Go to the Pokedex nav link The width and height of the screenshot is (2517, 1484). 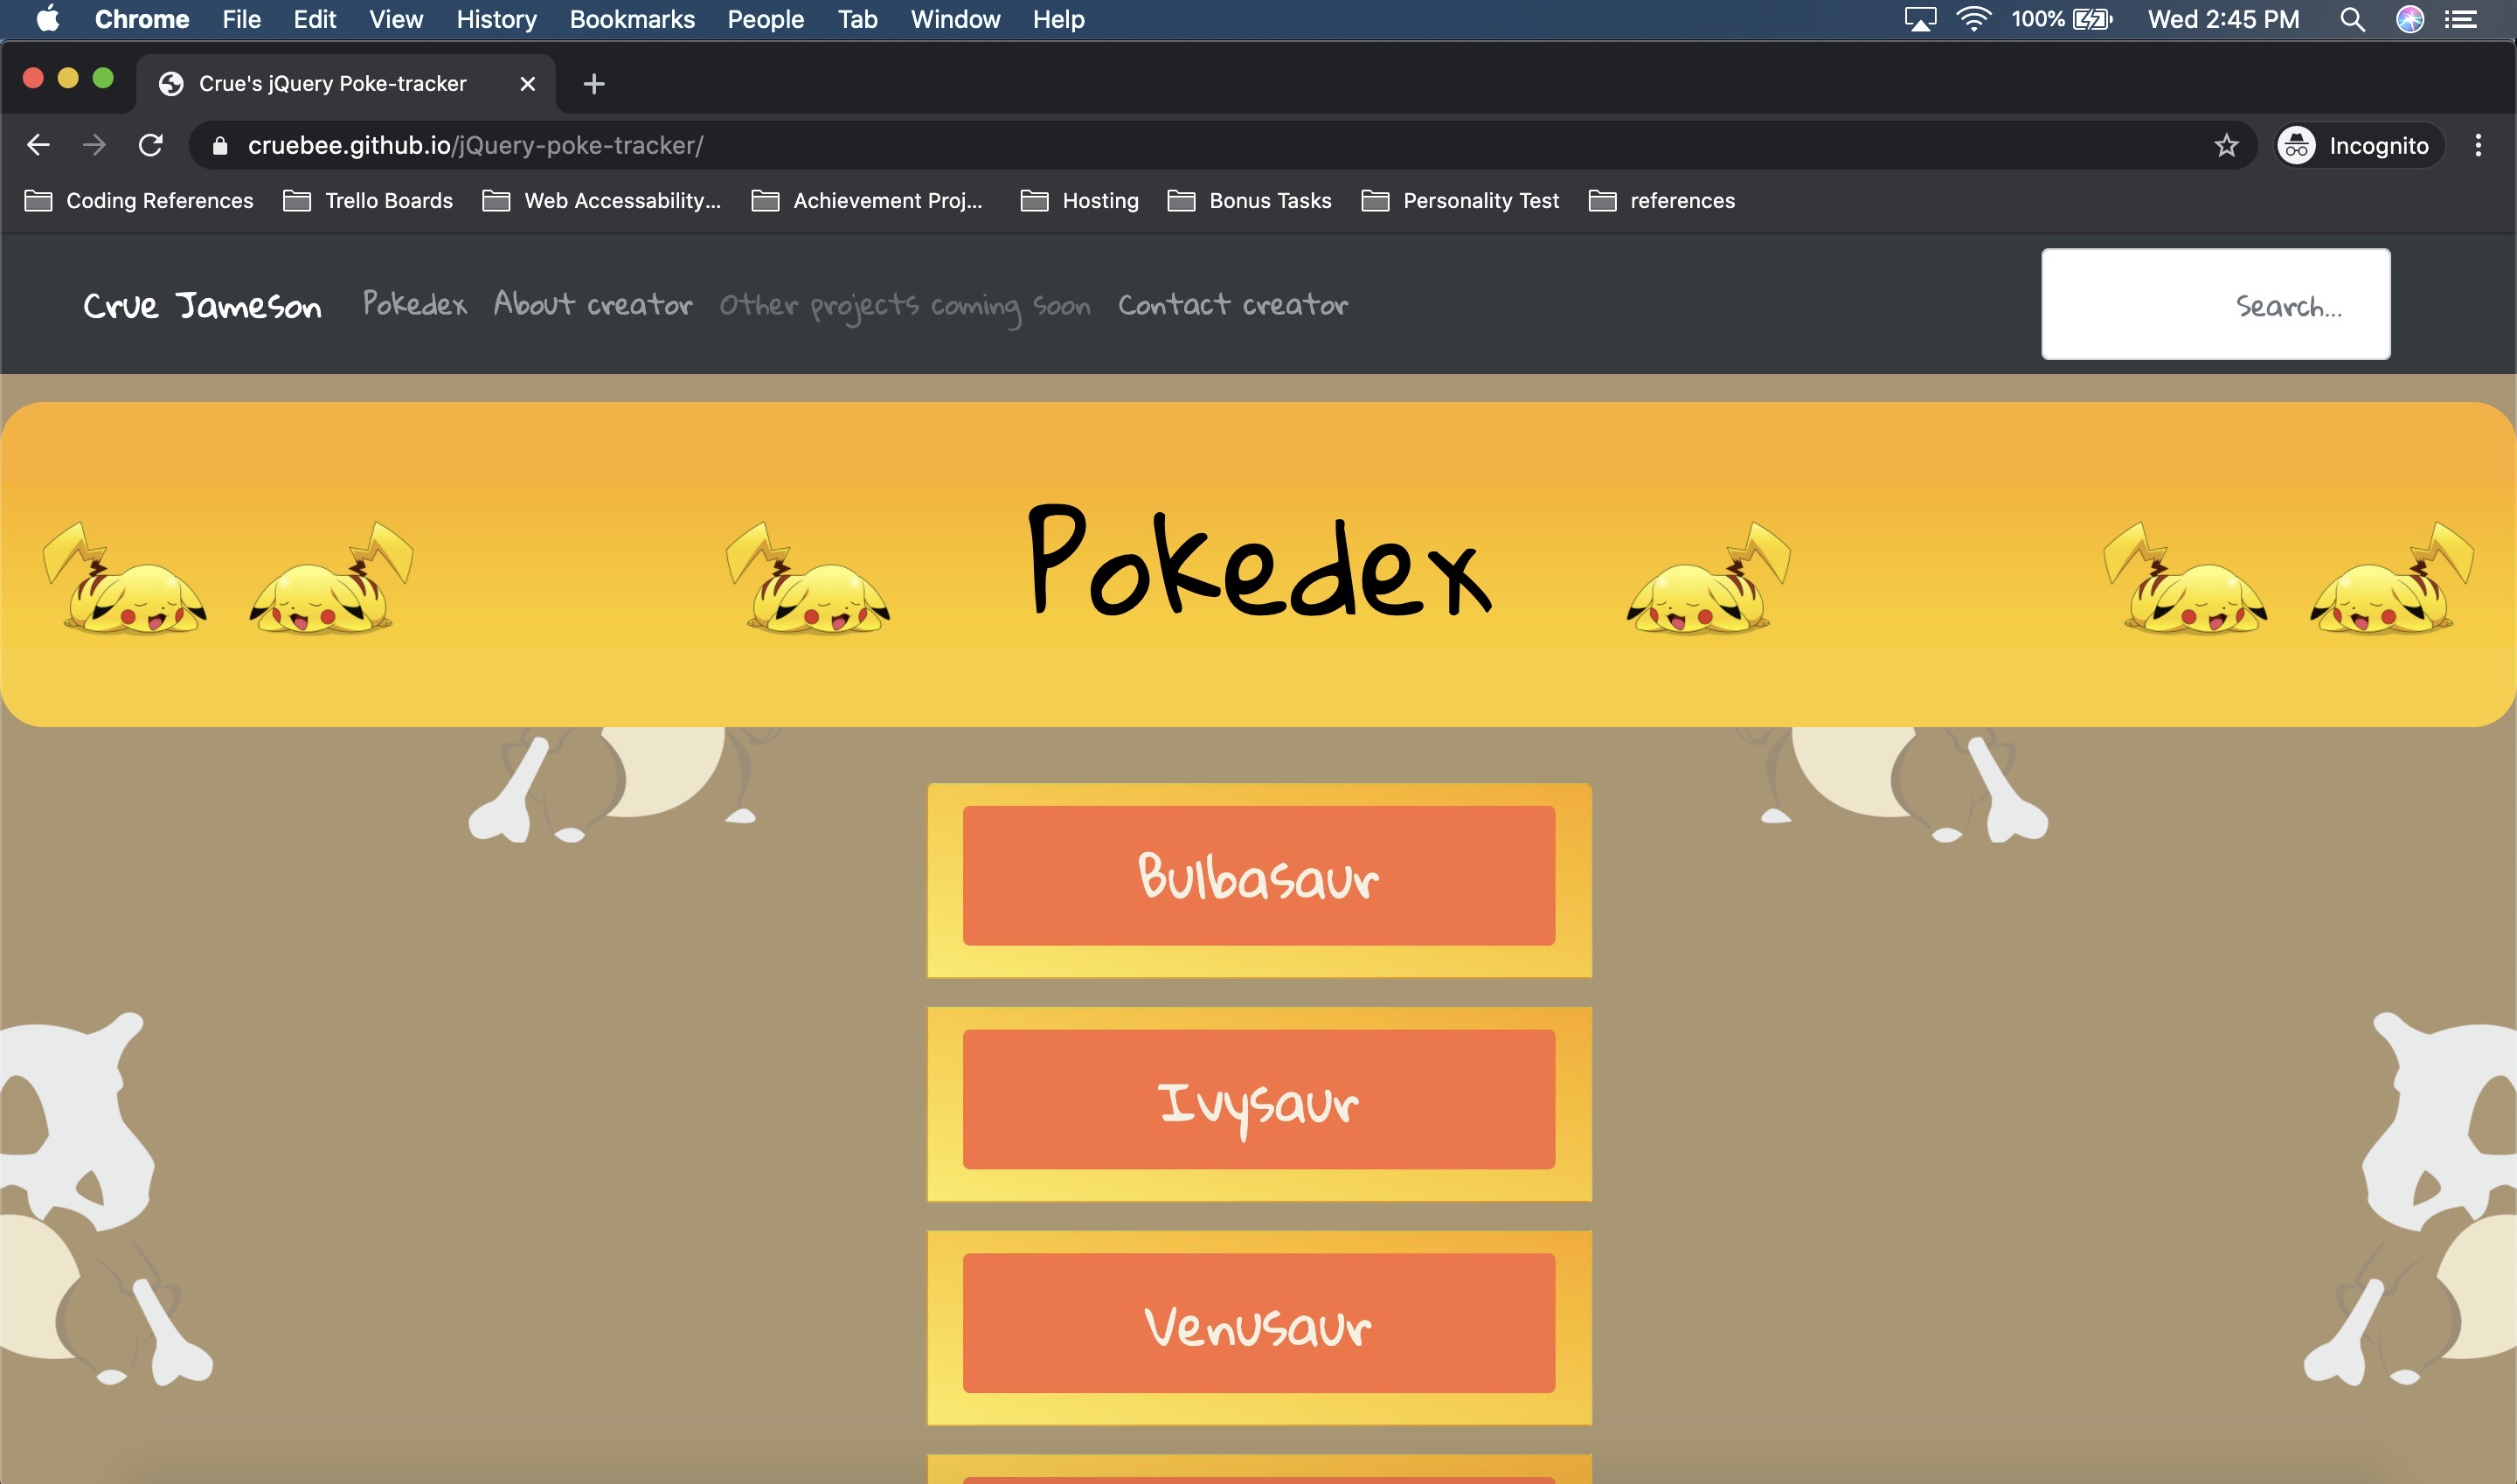(414, 304)
